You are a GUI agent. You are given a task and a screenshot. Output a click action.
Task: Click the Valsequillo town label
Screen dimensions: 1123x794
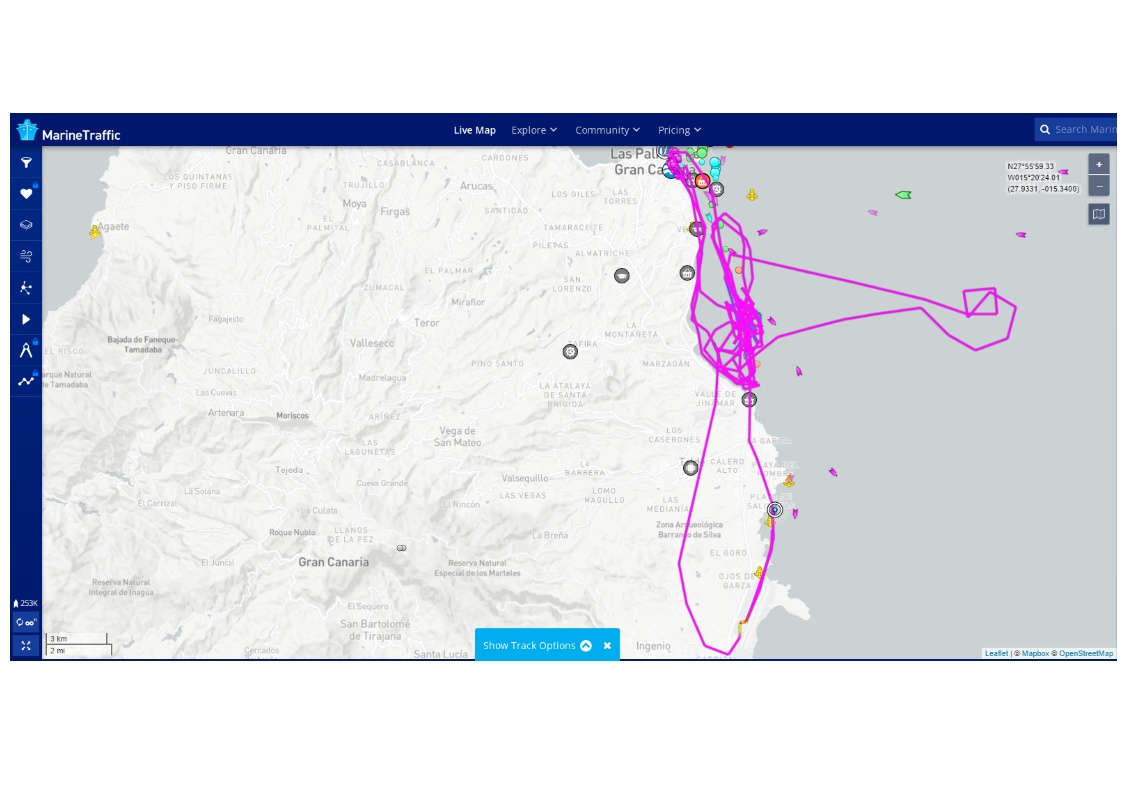point(525,478)
